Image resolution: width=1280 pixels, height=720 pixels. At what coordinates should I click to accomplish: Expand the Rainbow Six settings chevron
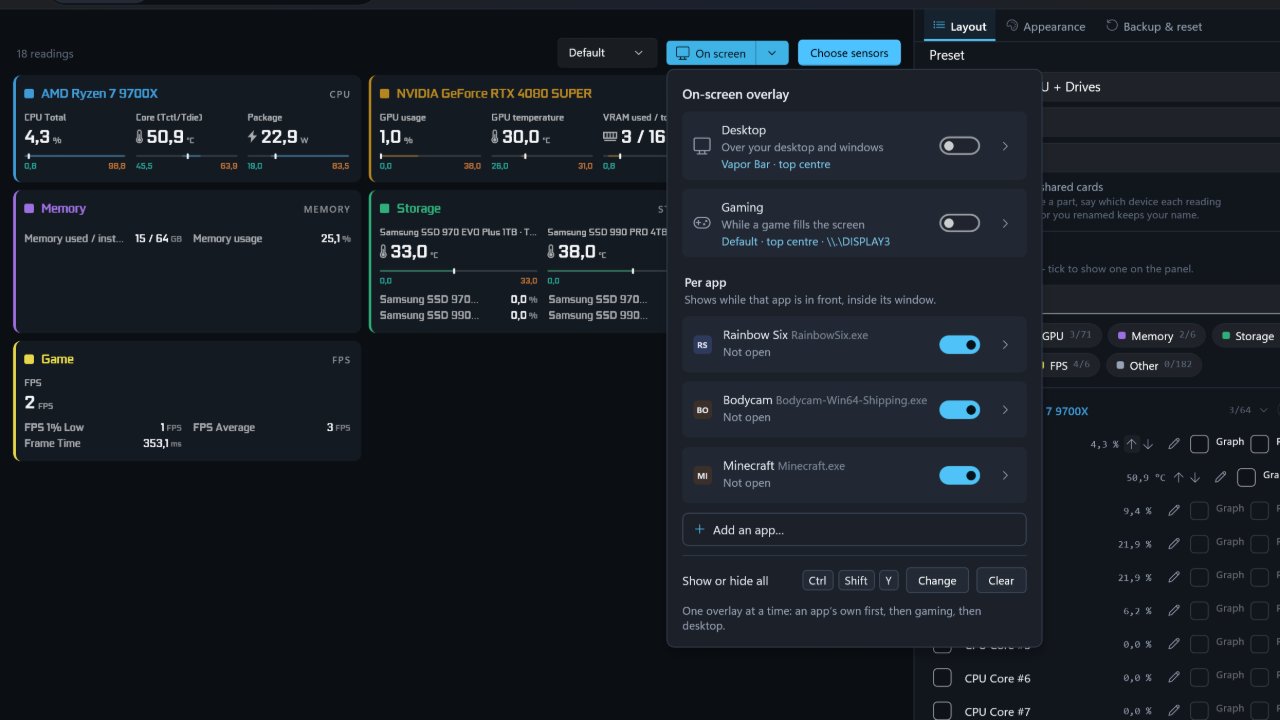coord(1005,344)
